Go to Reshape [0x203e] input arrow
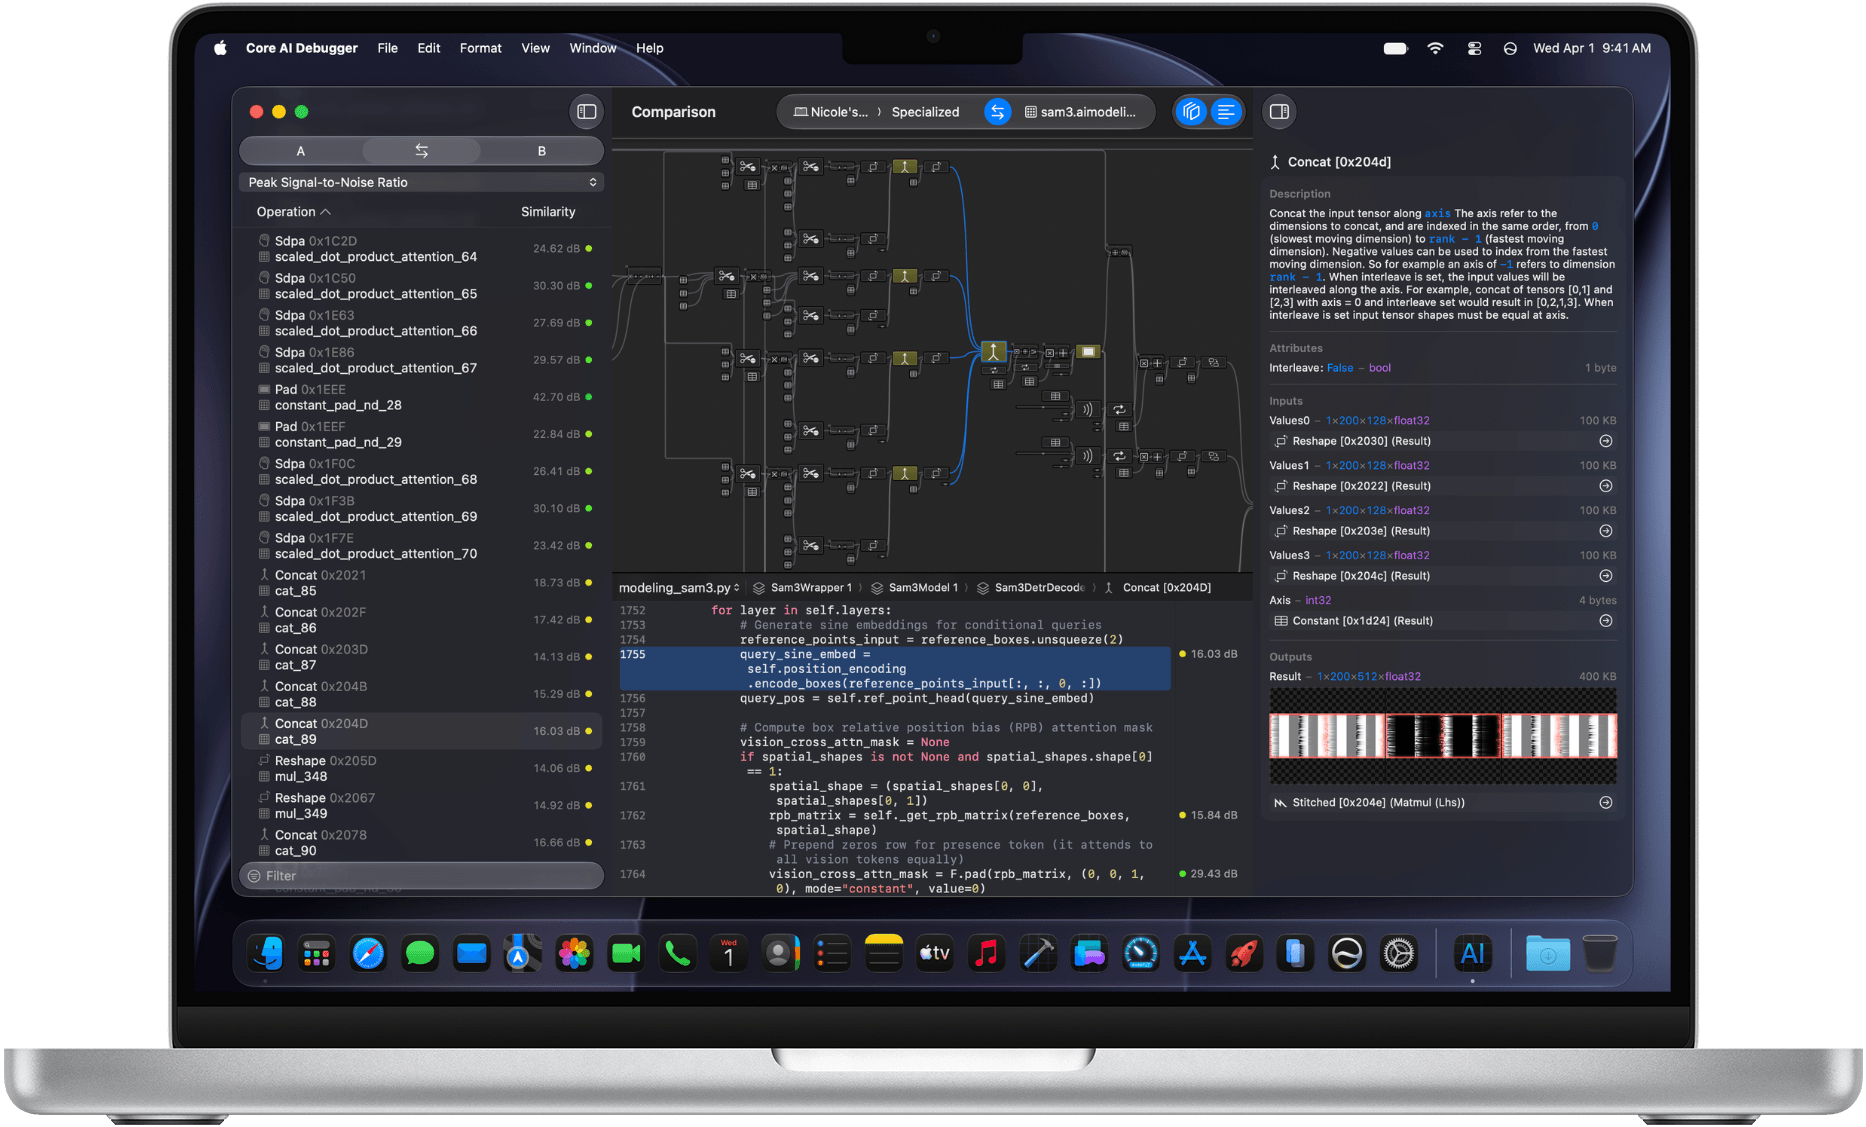Image resolution: width=1866 pixels, height=1127 pixels. click(1606, 531)
